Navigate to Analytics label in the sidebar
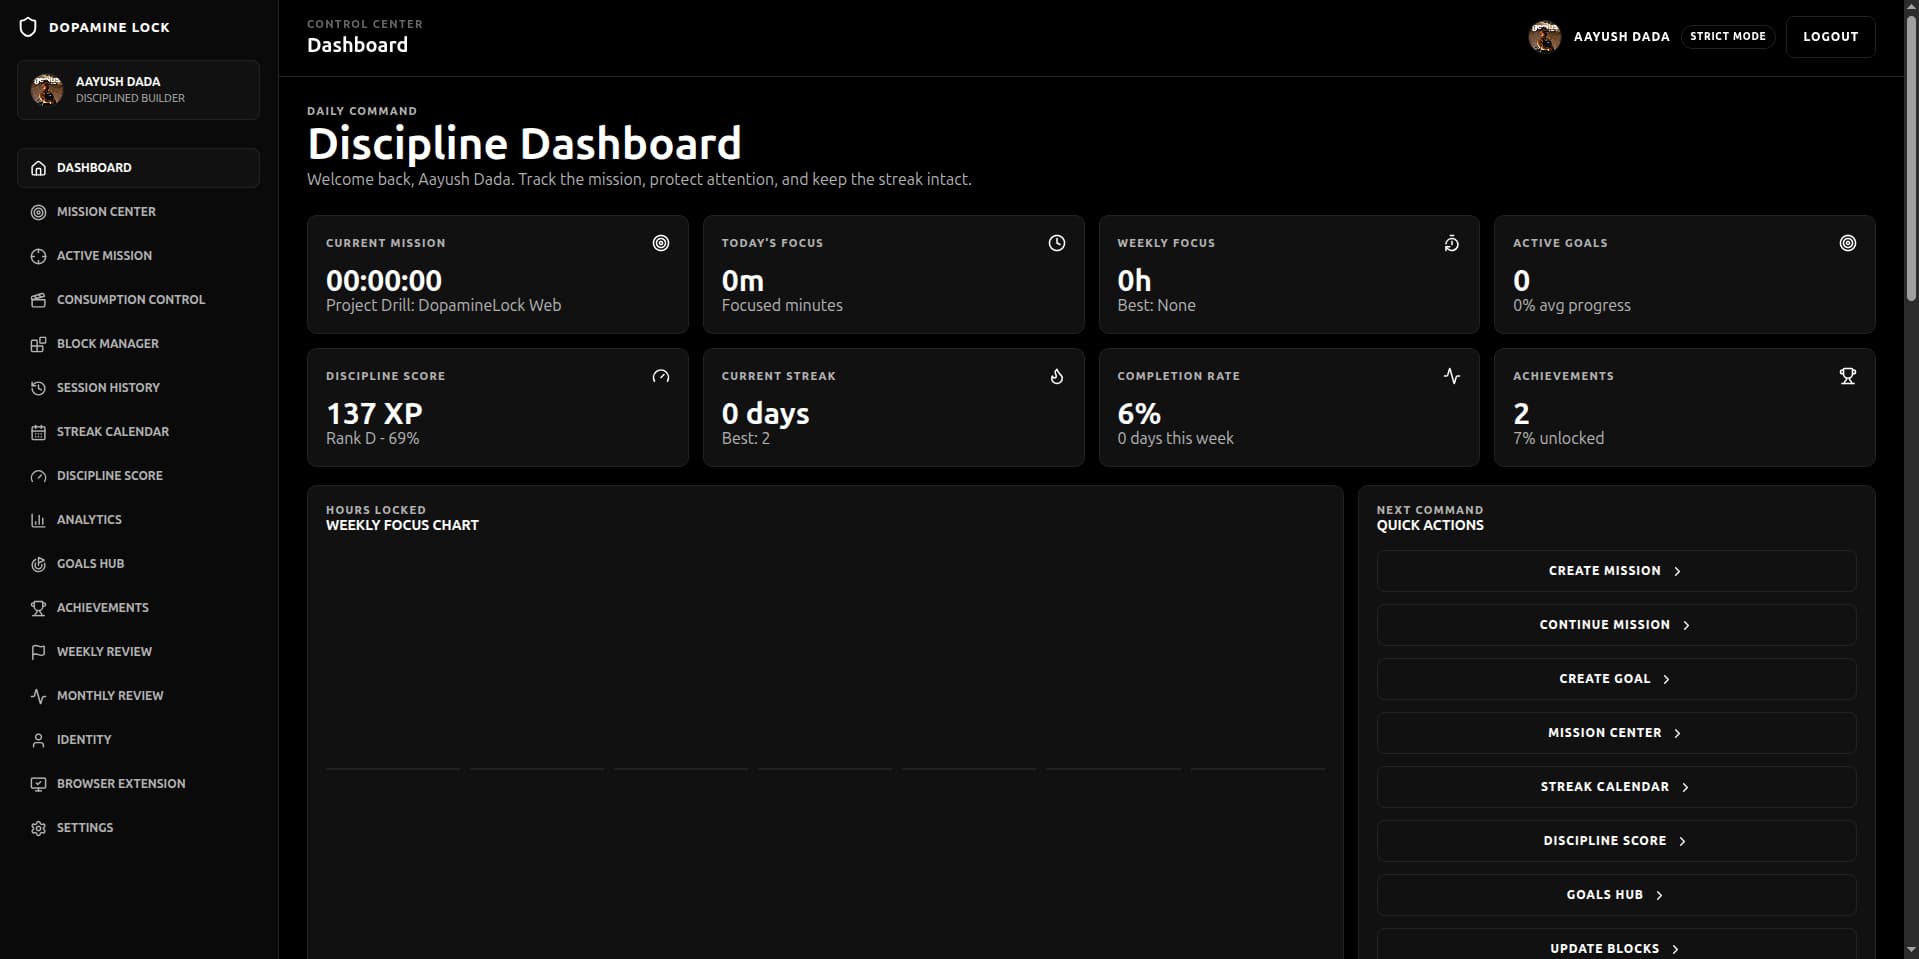This screenshot has width=1919, height=959. click(89, 520)
